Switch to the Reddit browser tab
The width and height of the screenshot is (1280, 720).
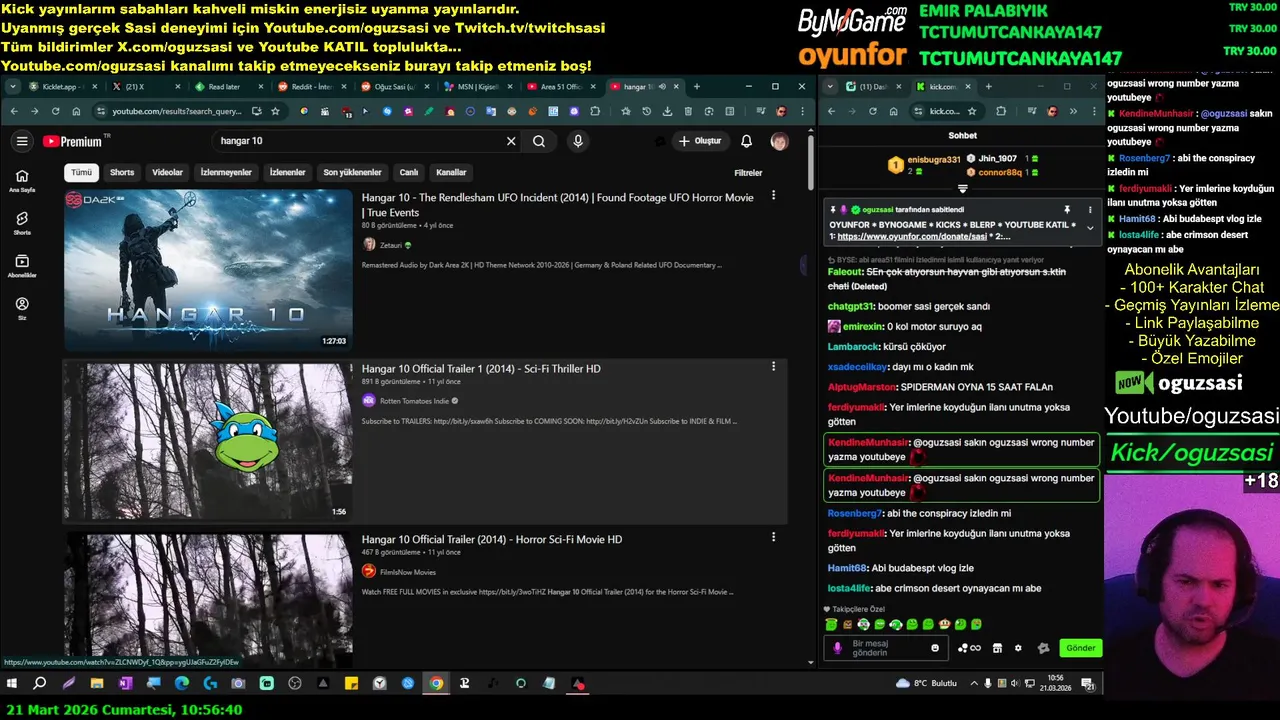315,87
